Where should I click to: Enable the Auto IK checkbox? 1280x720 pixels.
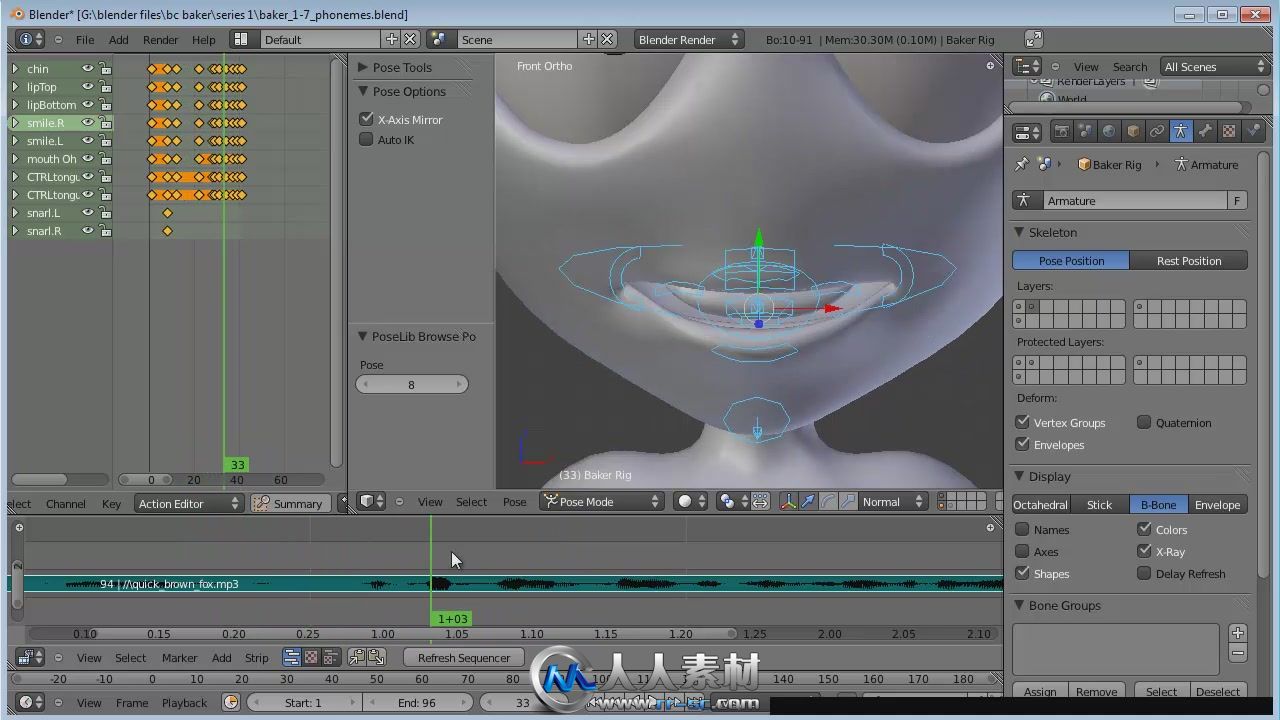coord(366,140)
